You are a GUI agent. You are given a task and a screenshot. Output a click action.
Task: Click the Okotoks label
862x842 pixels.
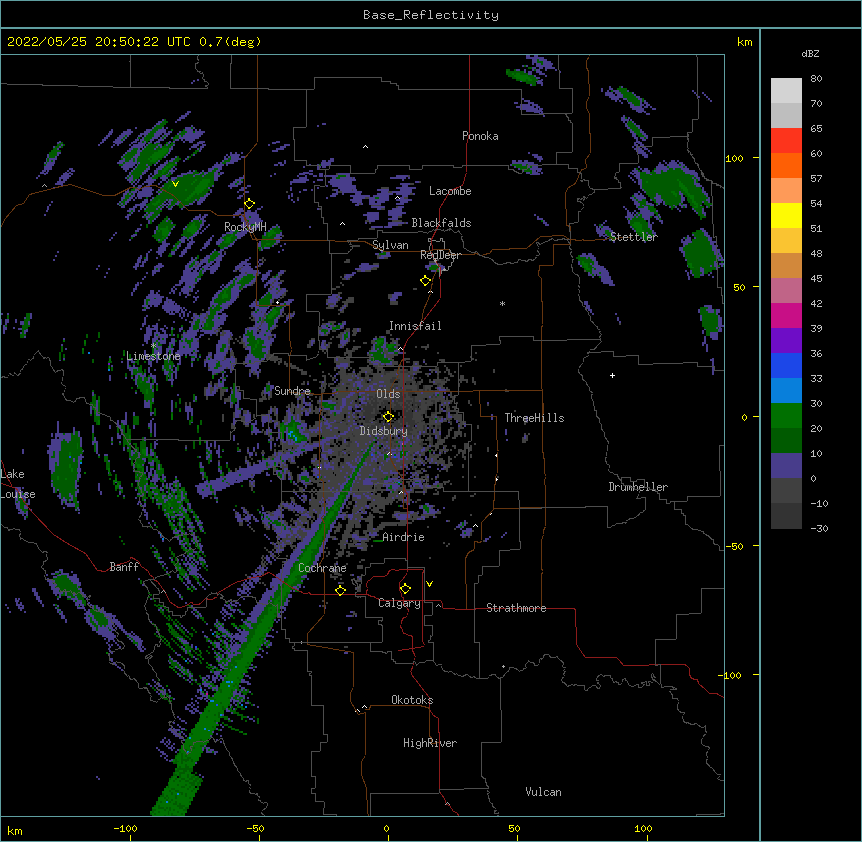click(412, 700)
